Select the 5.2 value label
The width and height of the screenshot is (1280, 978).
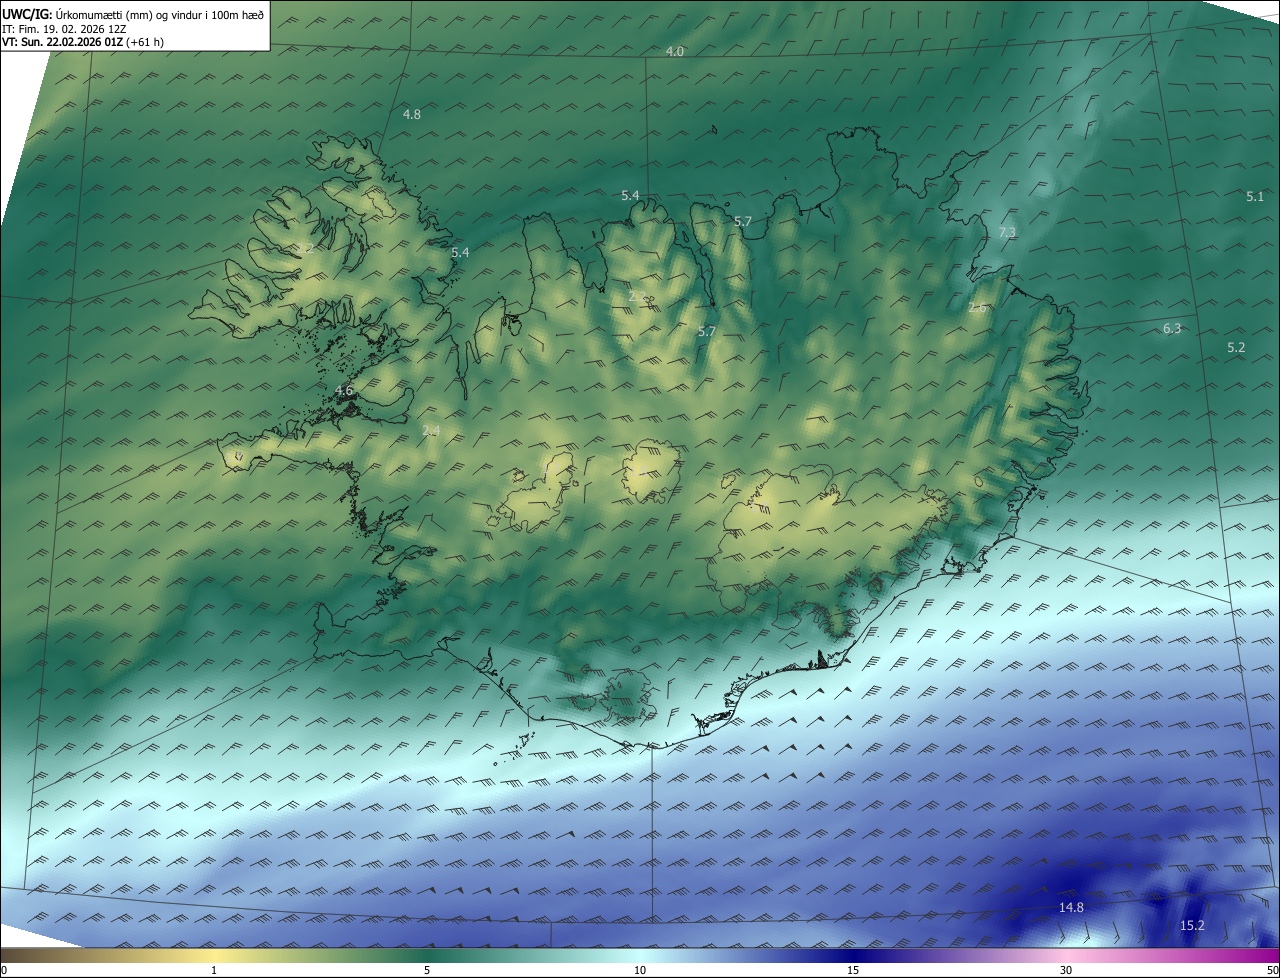click(x=1236, y=348)
